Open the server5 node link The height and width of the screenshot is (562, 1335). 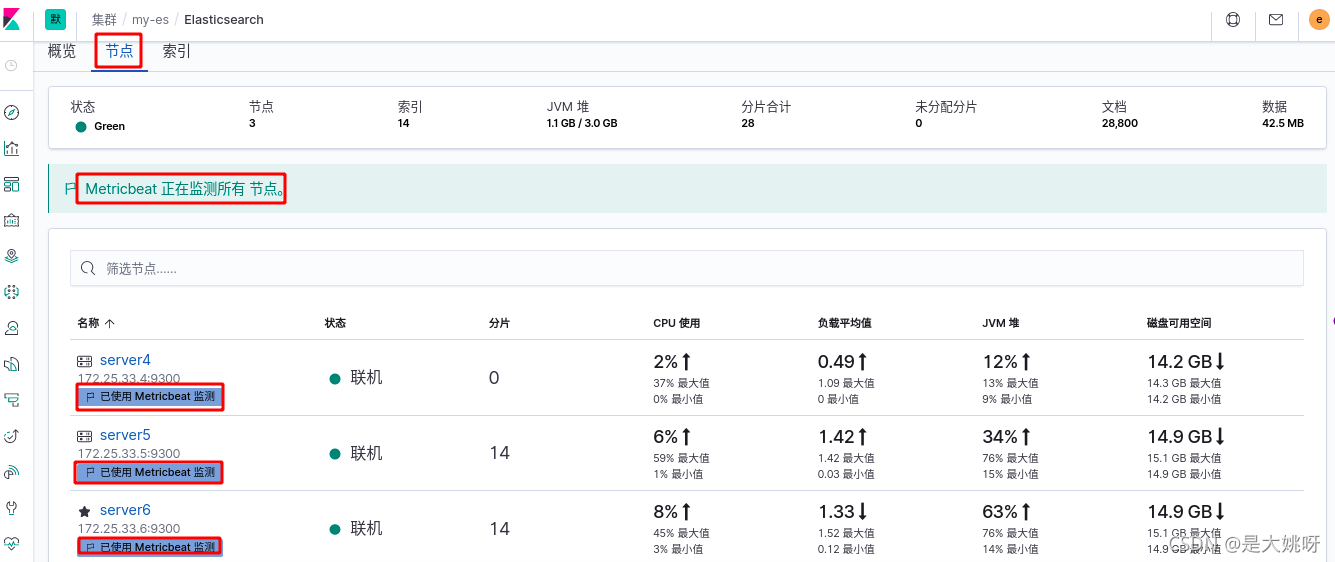(125, 435)
